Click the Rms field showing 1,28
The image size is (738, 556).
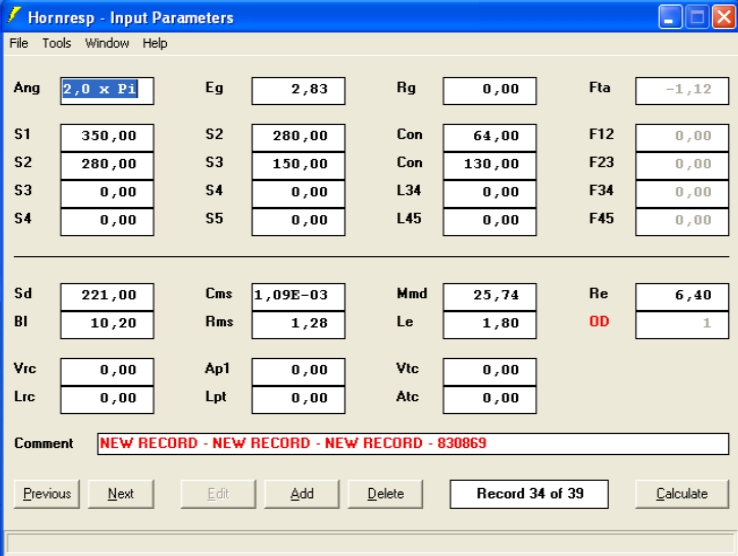(x=298, y=325)
